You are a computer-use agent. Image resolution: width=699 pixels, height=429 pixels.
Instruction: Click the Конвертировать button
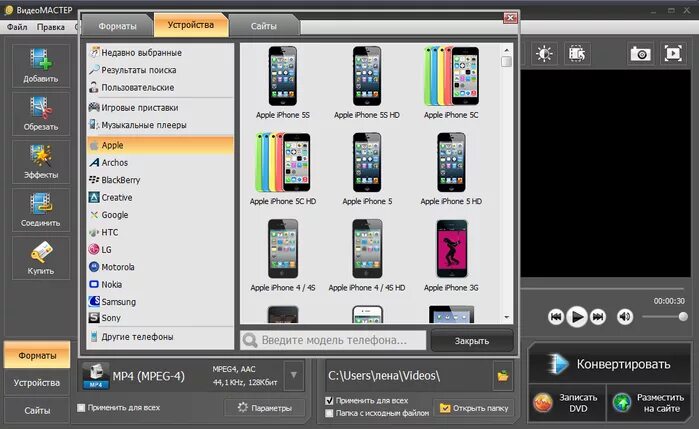(609, 364)
